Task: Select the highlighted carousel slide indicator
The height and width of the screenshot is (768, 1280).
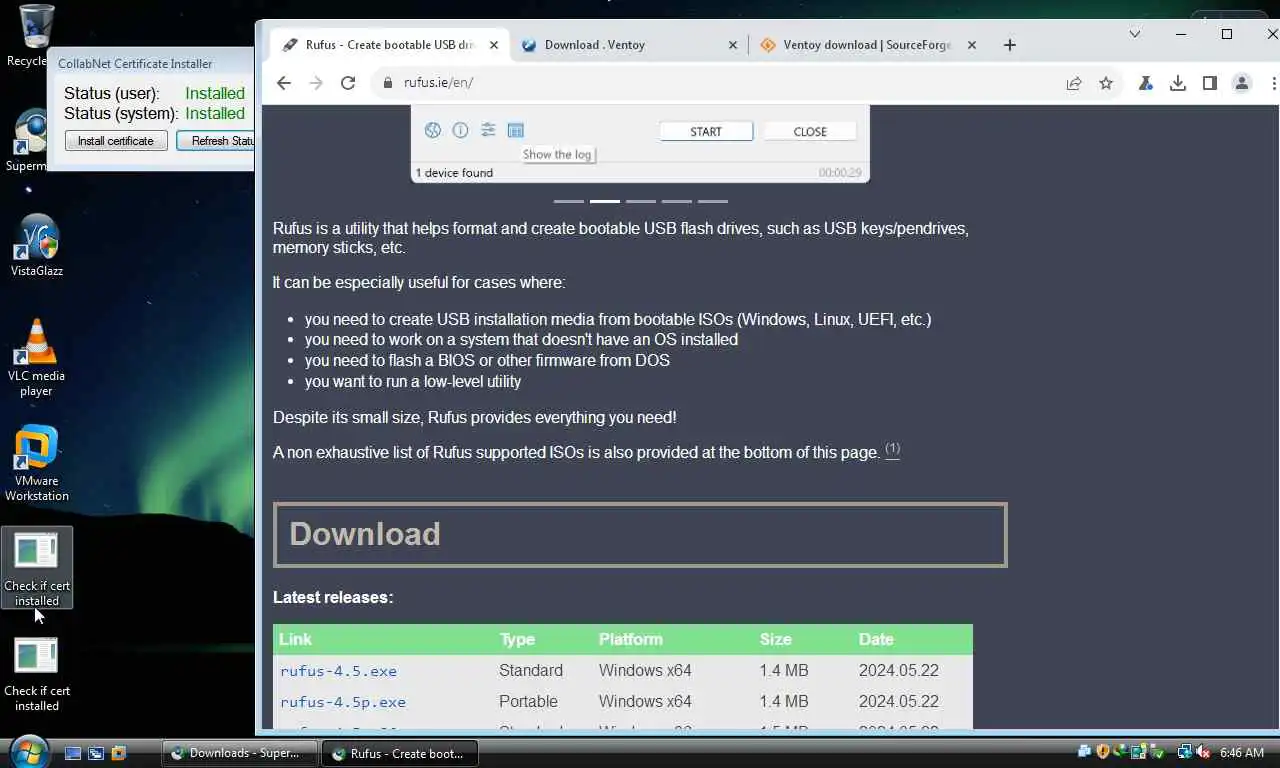Action: (x=605, y=201)
